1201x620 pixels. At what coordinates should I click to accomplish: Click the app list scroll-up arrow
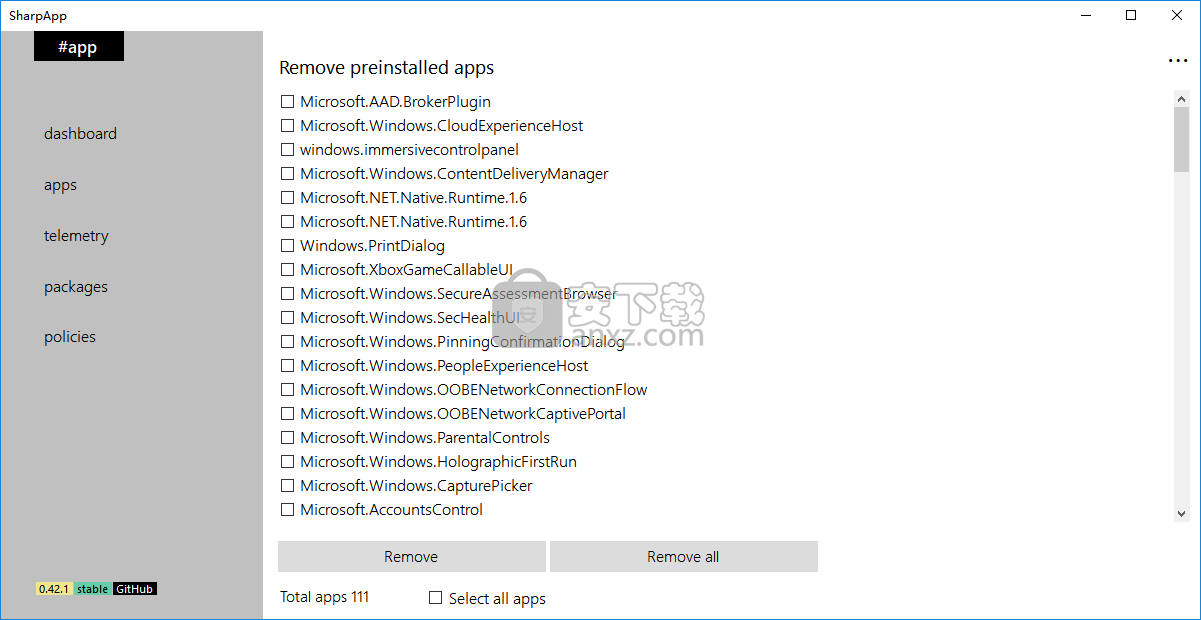tap(1181, 99)
